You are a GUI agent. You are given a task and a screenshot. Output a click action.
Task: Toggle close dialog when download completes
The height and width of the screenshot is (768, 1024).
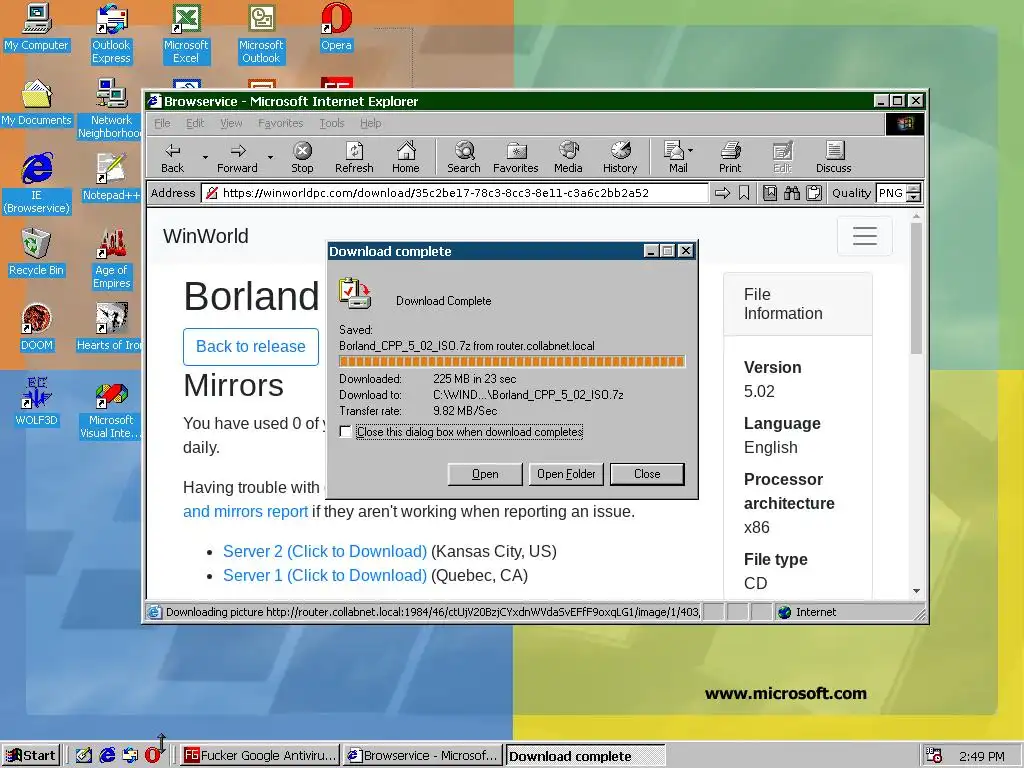pyautogui.click(x=345, y=432)
